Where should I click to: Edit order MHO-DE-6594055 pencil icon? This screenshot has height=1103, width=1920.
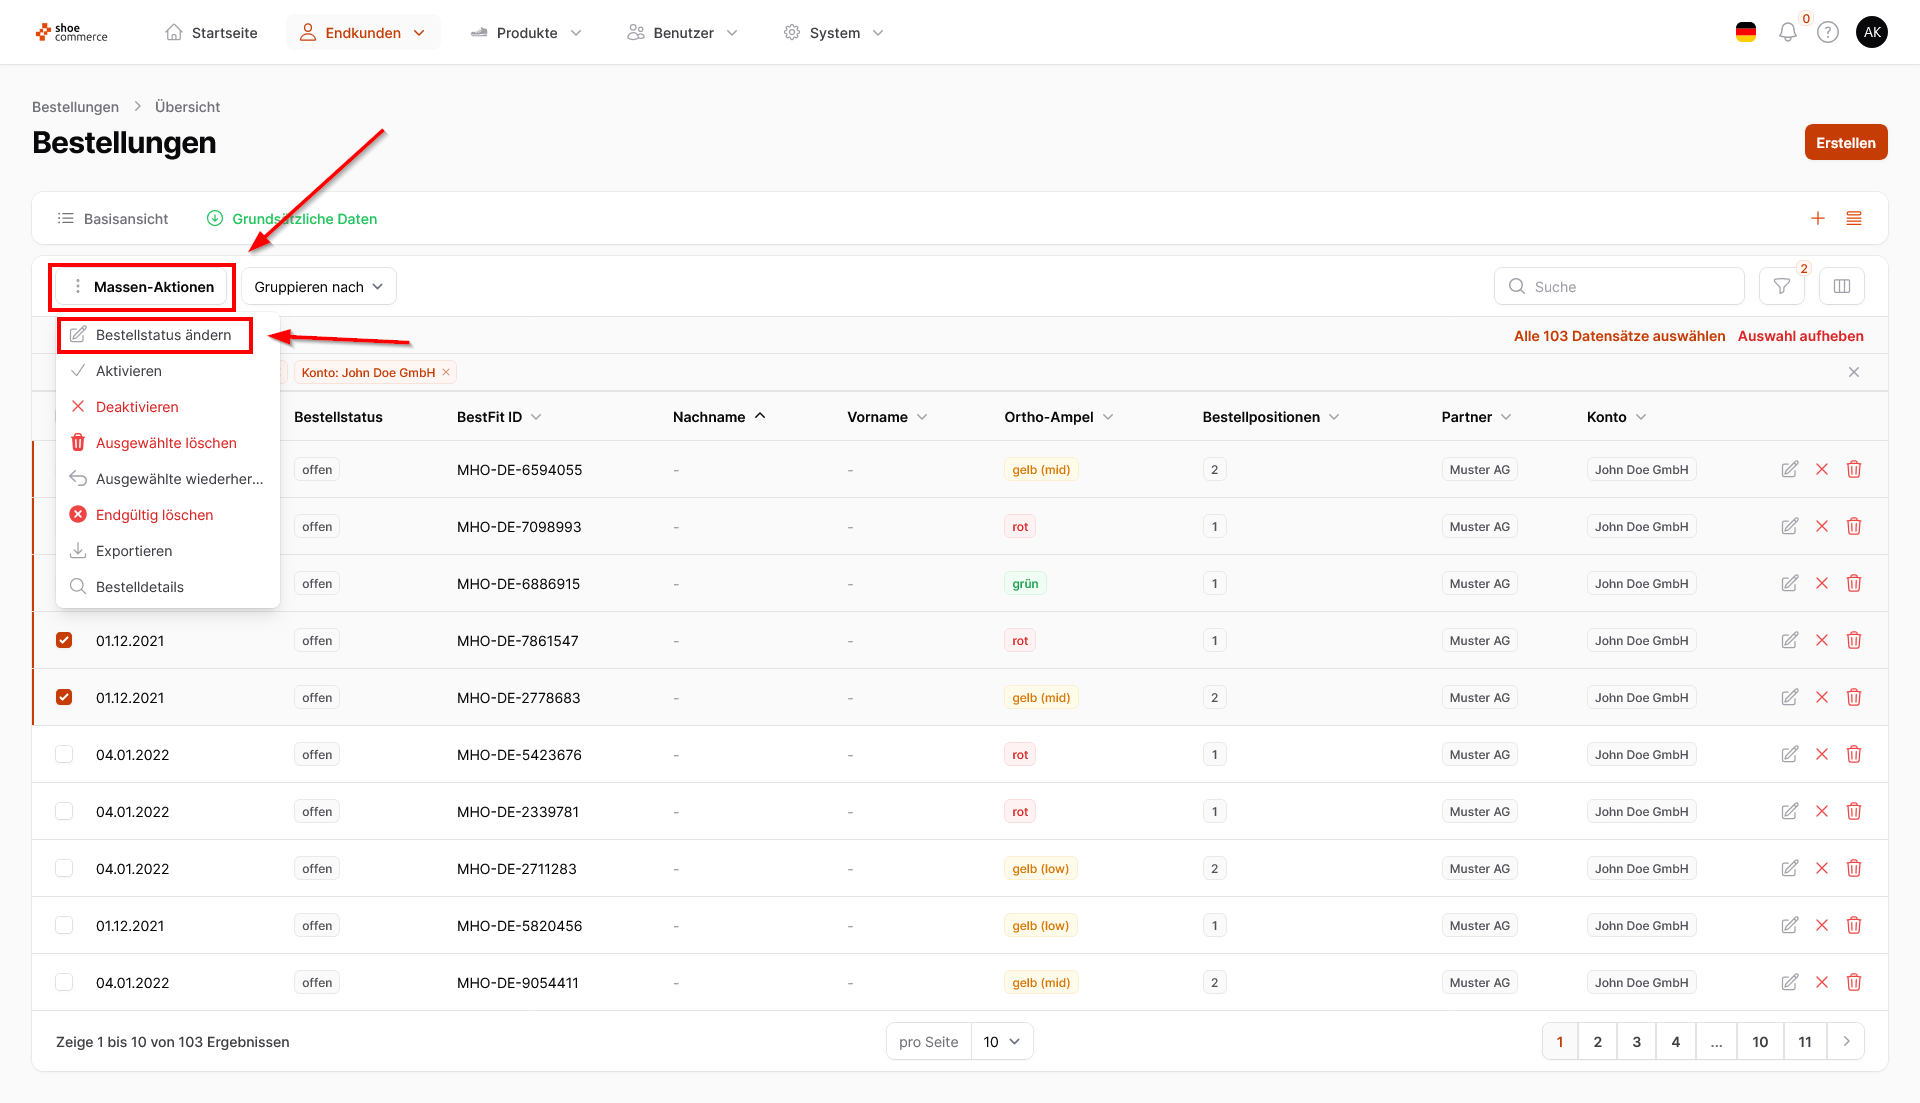(x=1789, y=470)
